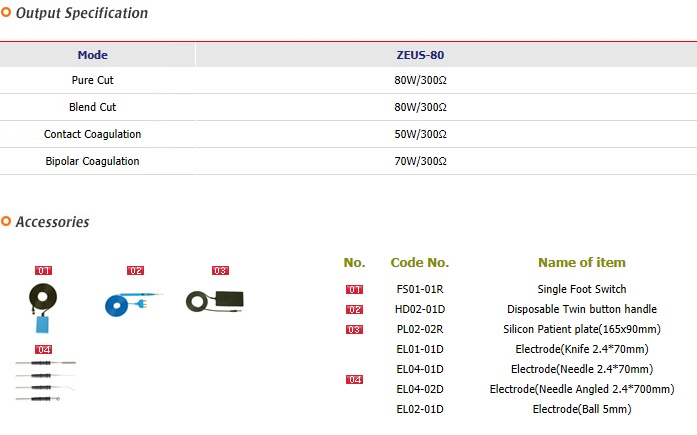The image size is (697, 435).
Task: Select code FS01-01R
Action: [420, 289]
